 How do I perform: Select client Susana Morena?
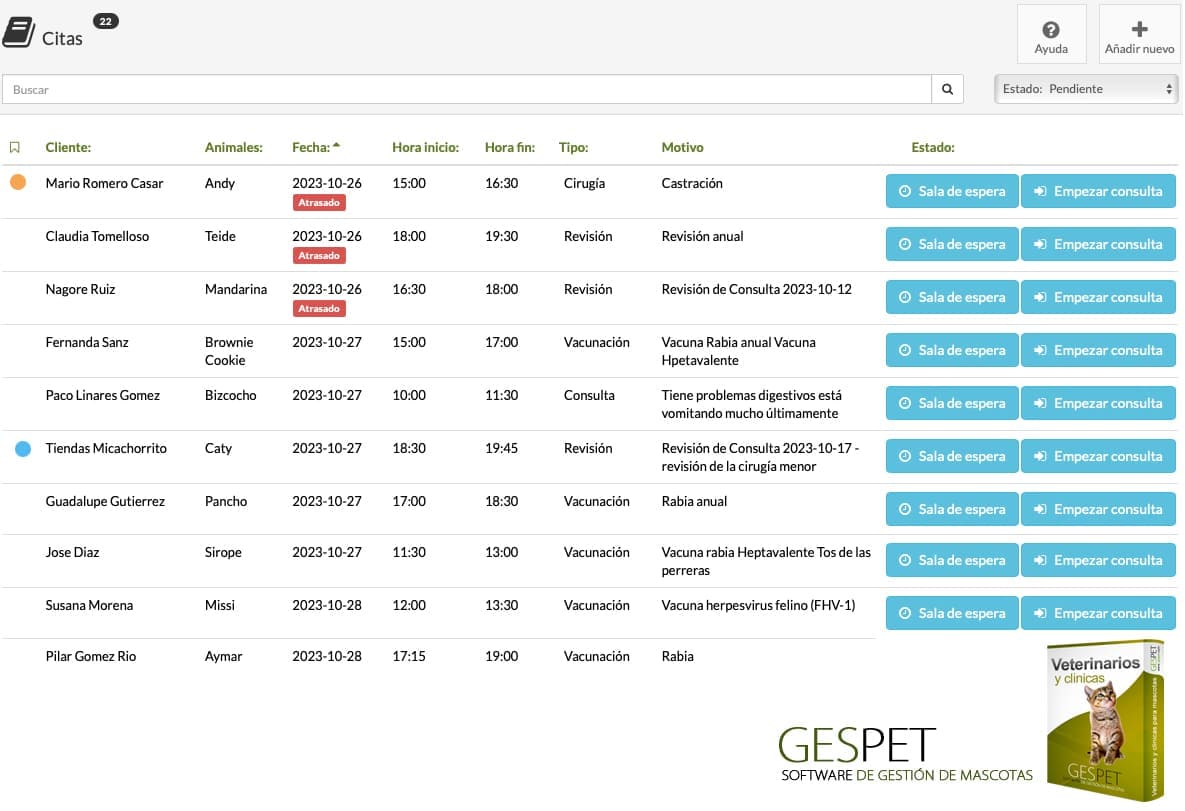click(x=89, y=605)
